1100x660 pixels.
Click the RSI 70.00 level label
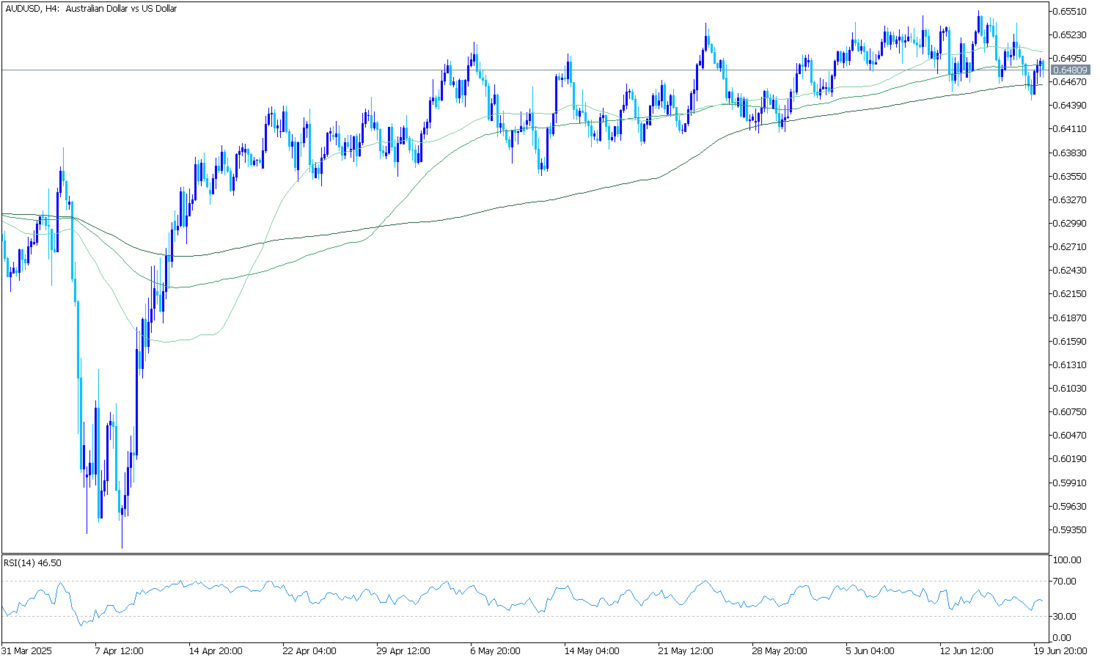[x=1065, y=581]
